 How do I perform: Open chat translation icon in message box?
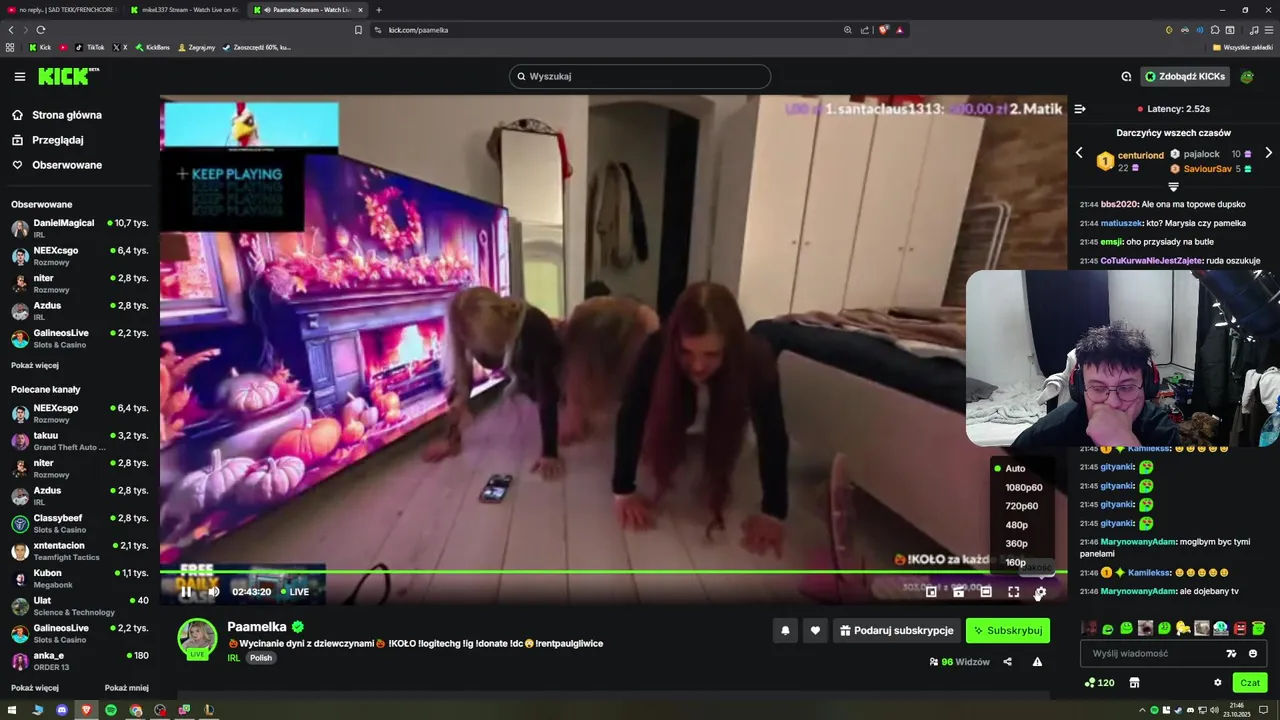coord(1231,653)
